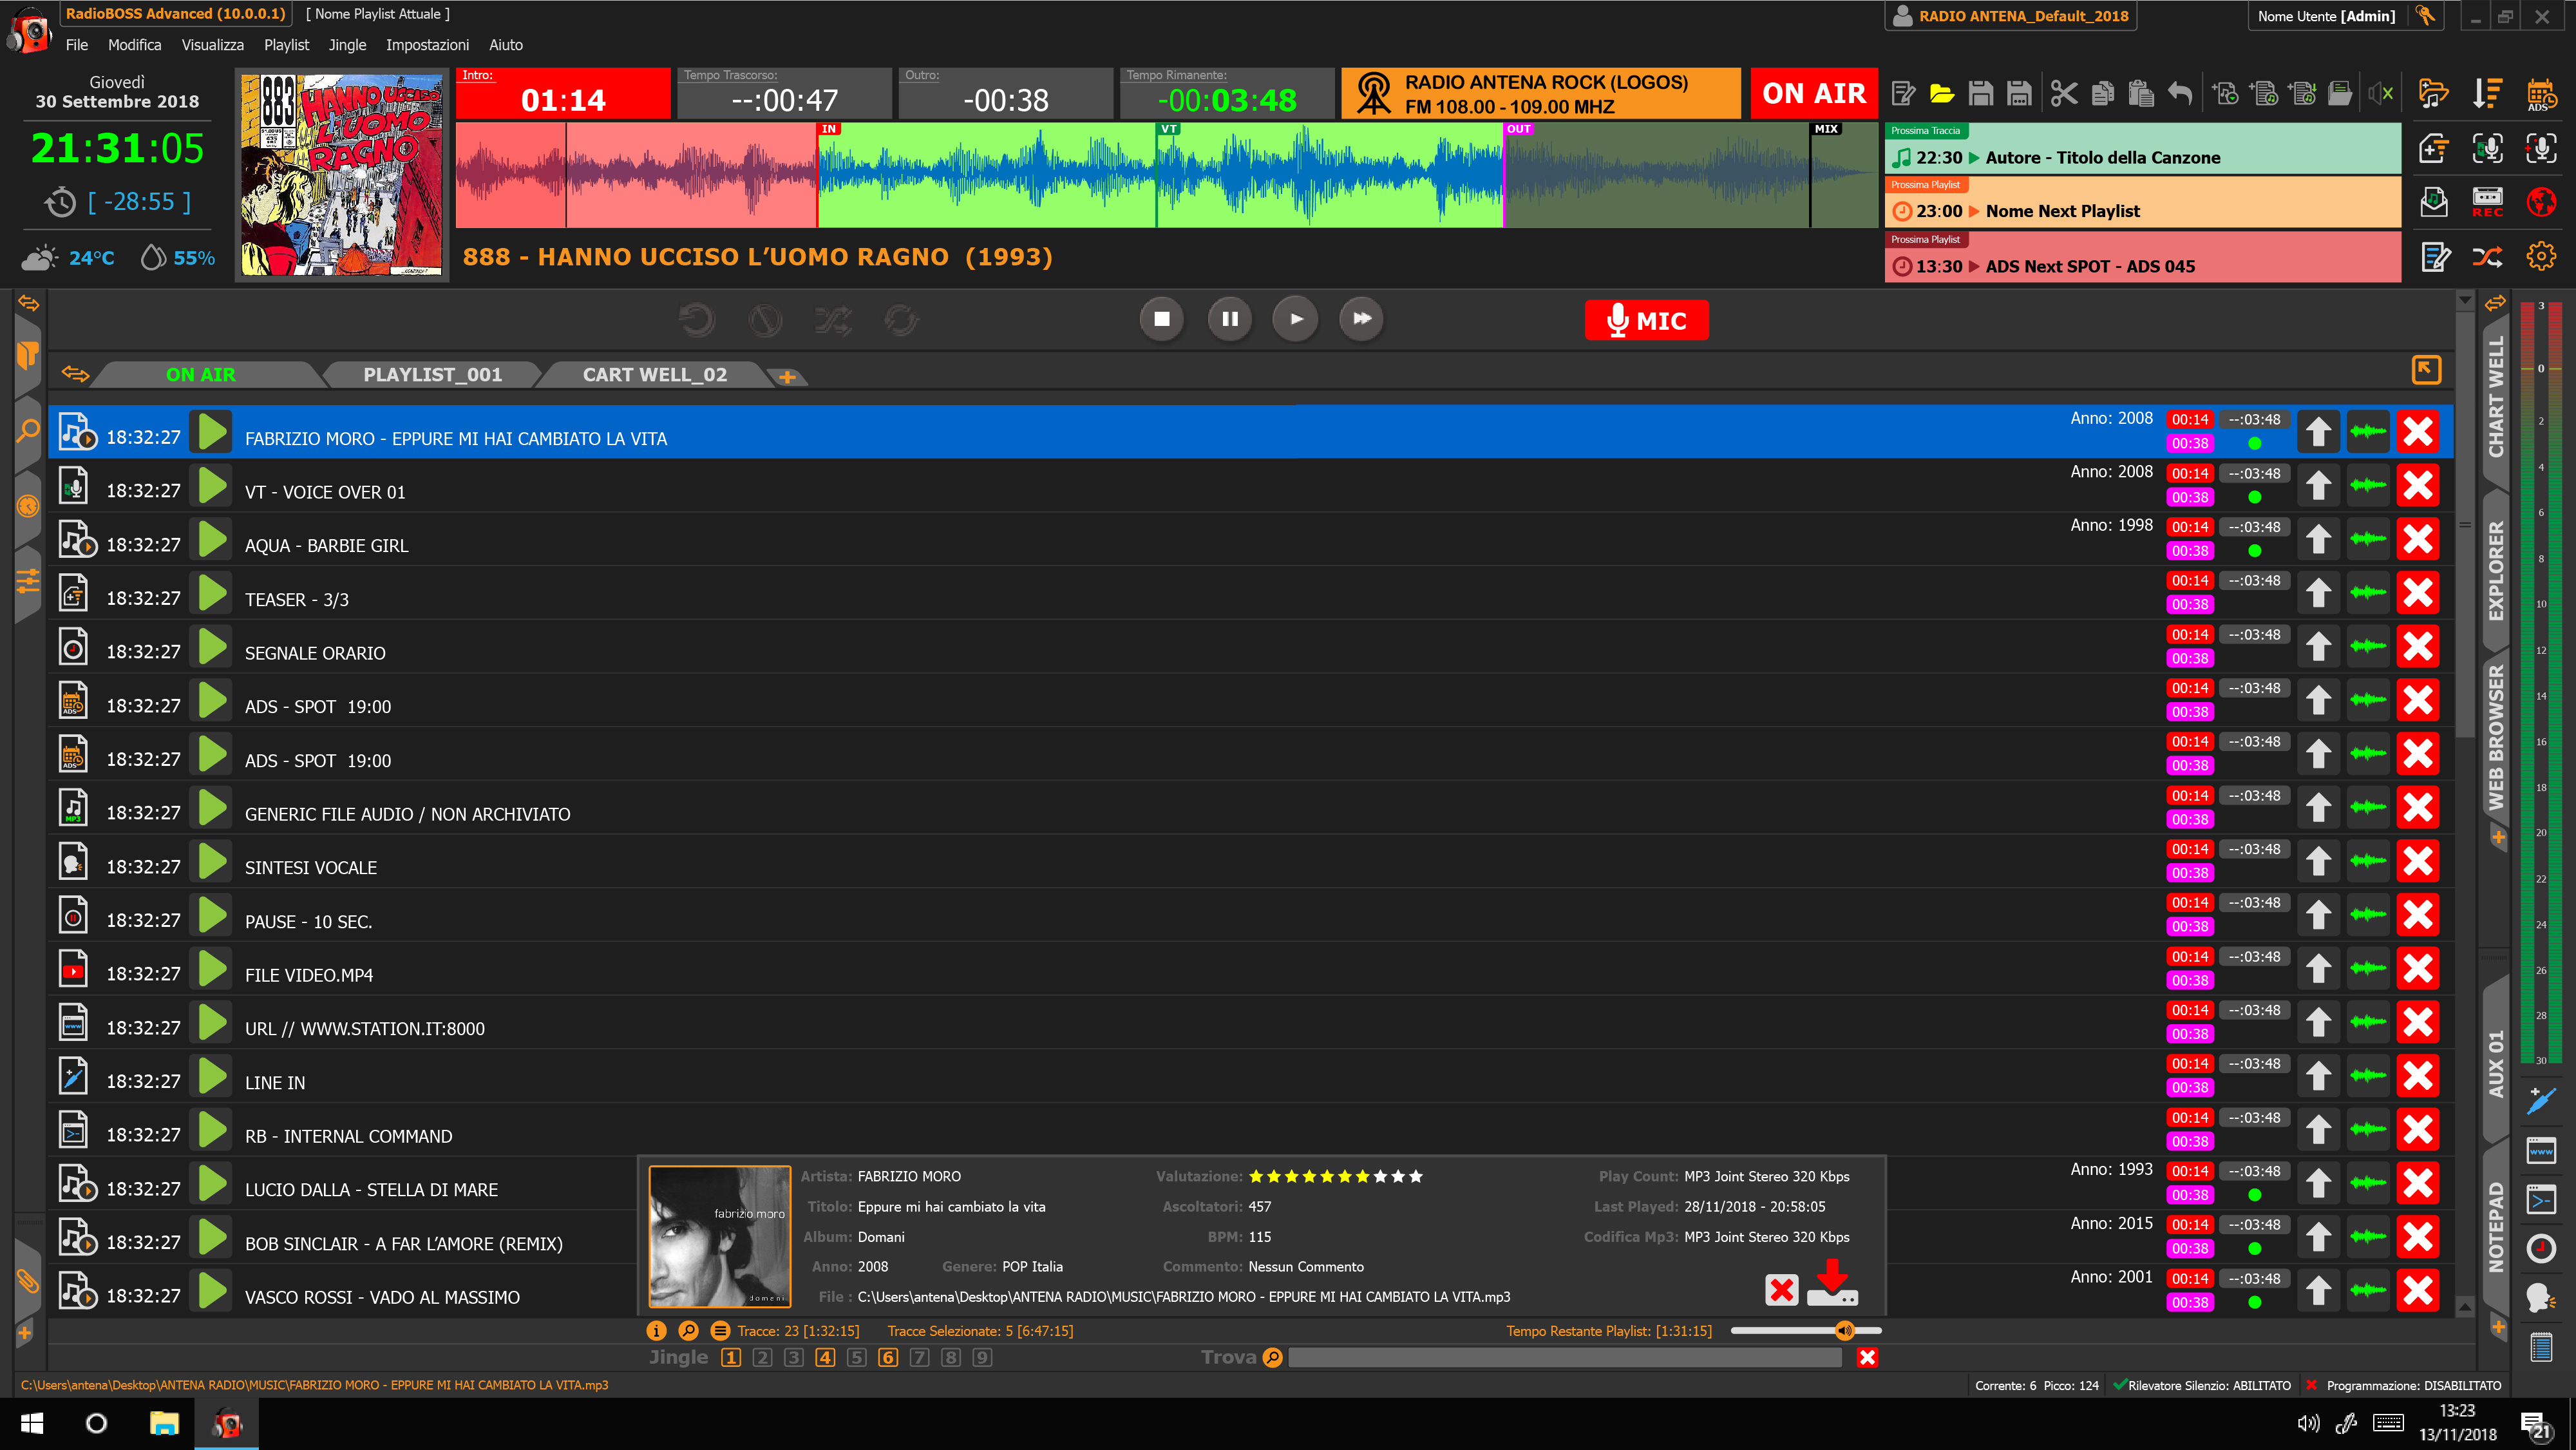The height and width of the screenshot is (1450, 2576).
Task: Click the speech synthesis head icon right sidebar
Action: point(2540,1297)
